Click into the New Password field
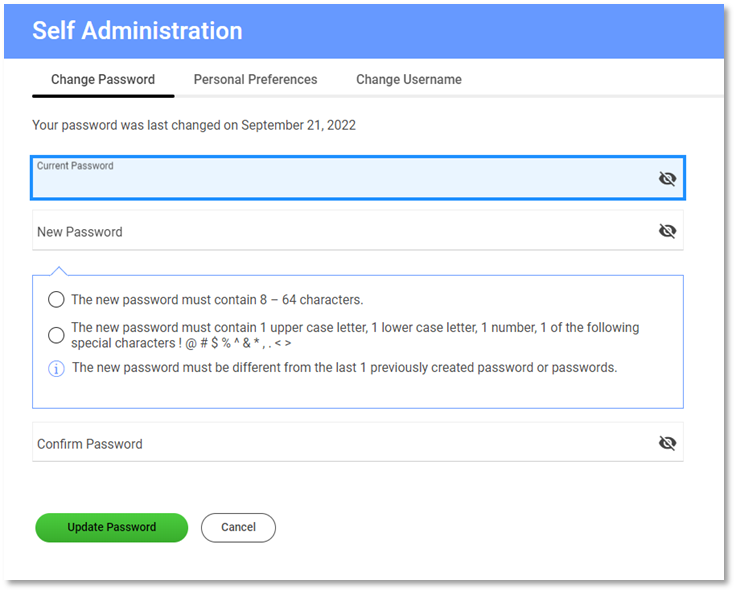Screen dimensions: 737x593 [340, 232]
